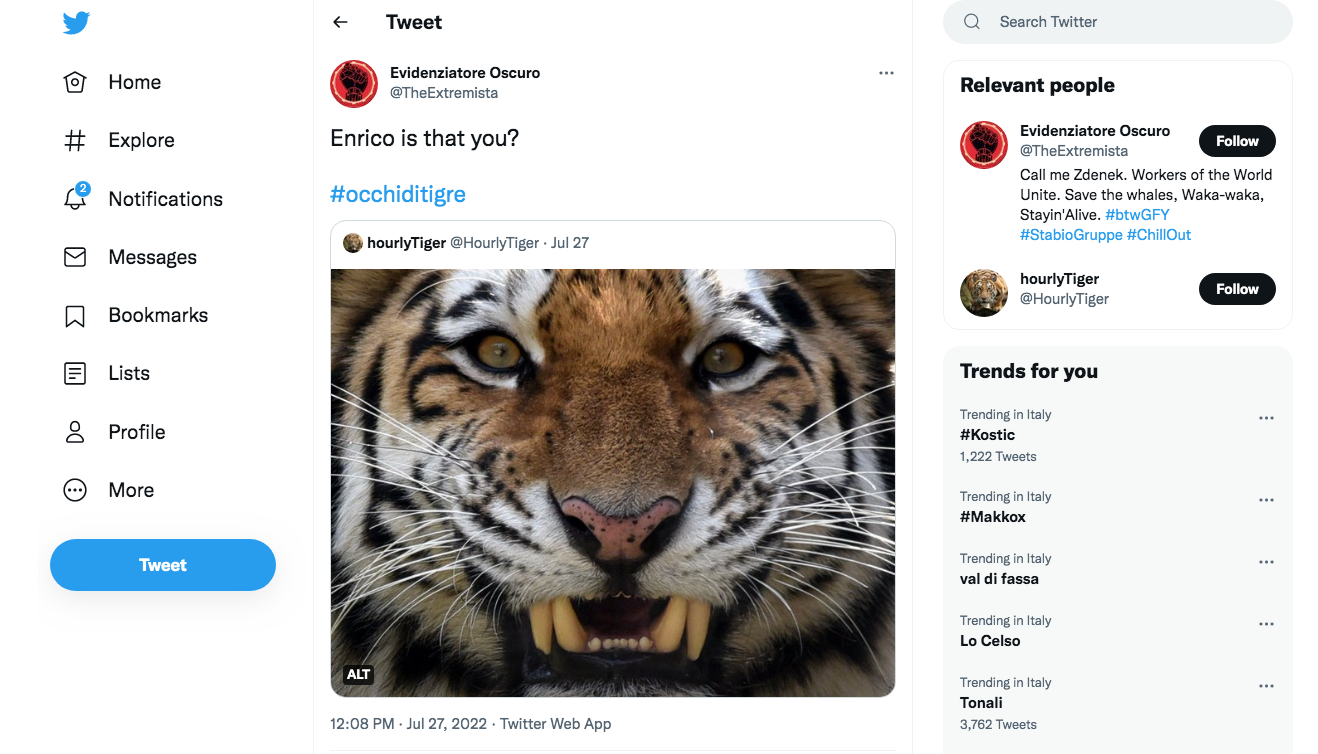This screenshot has width=1318, height=754.
Task: Show ALT text badge on tiger image
Action: click(x=358, y=675)
